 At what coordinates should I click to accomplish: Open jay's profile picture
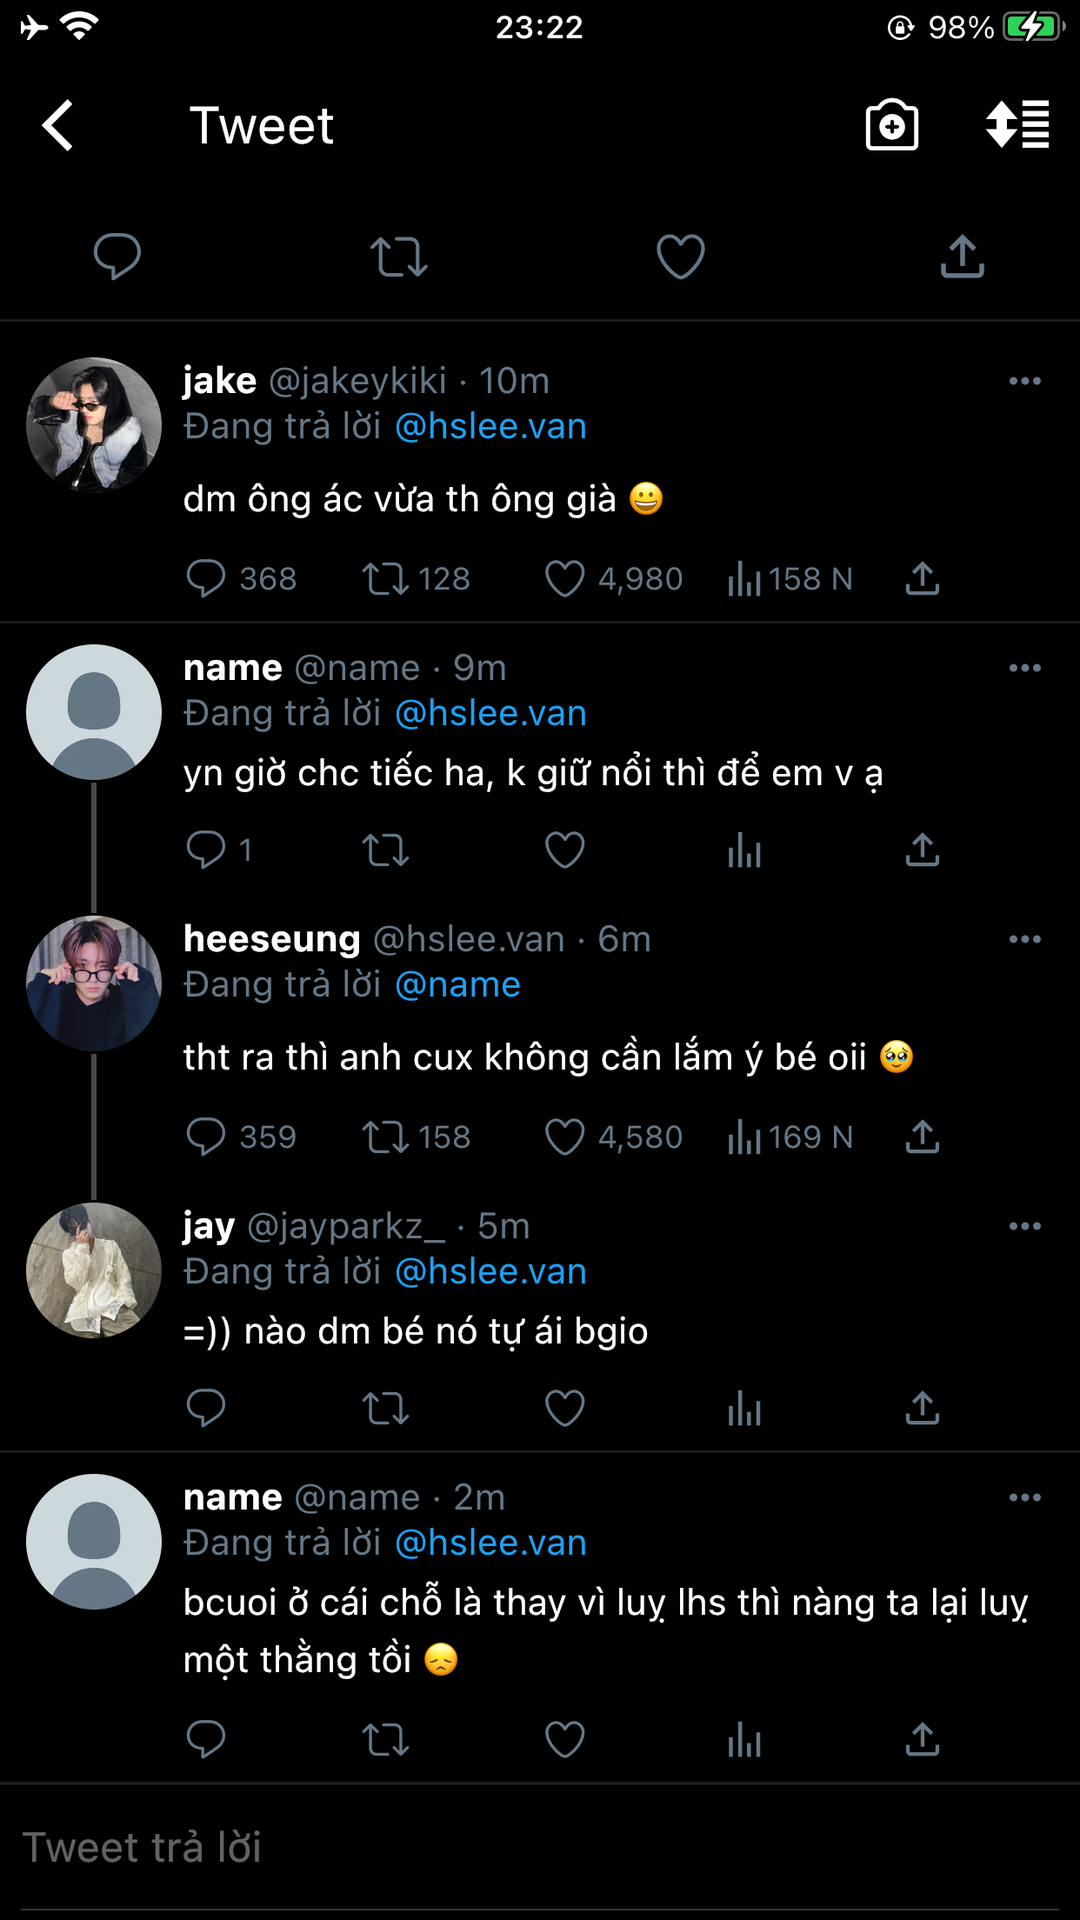[x=94, y=1270]
